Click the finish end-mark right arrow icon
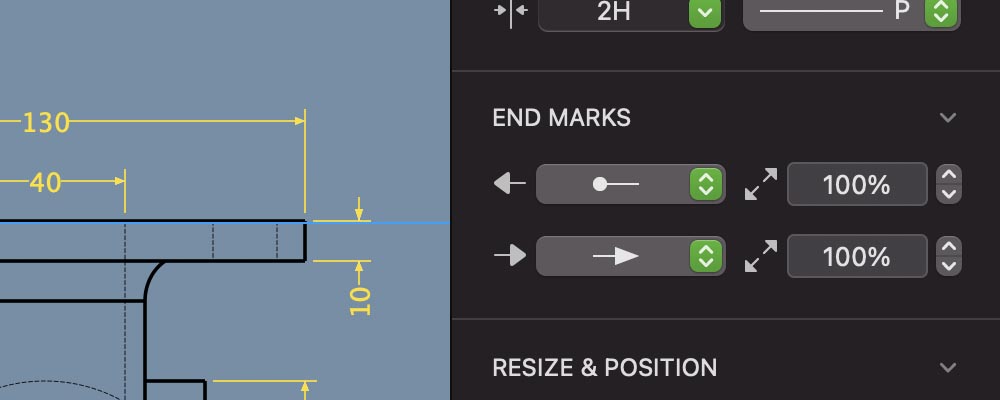The height and width of the screenshot is (400, 1000). pos(510,256)
